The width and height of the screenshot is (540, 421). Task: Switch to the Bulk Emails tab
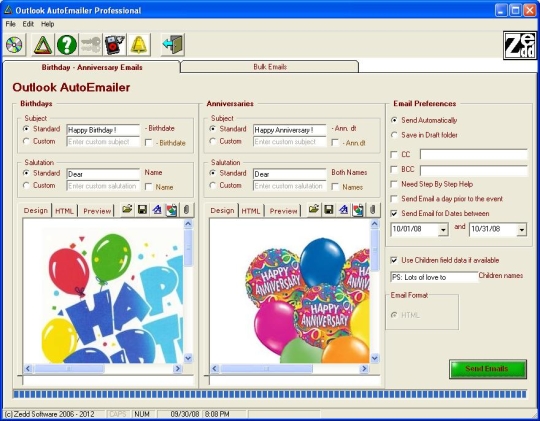point(270,67)
